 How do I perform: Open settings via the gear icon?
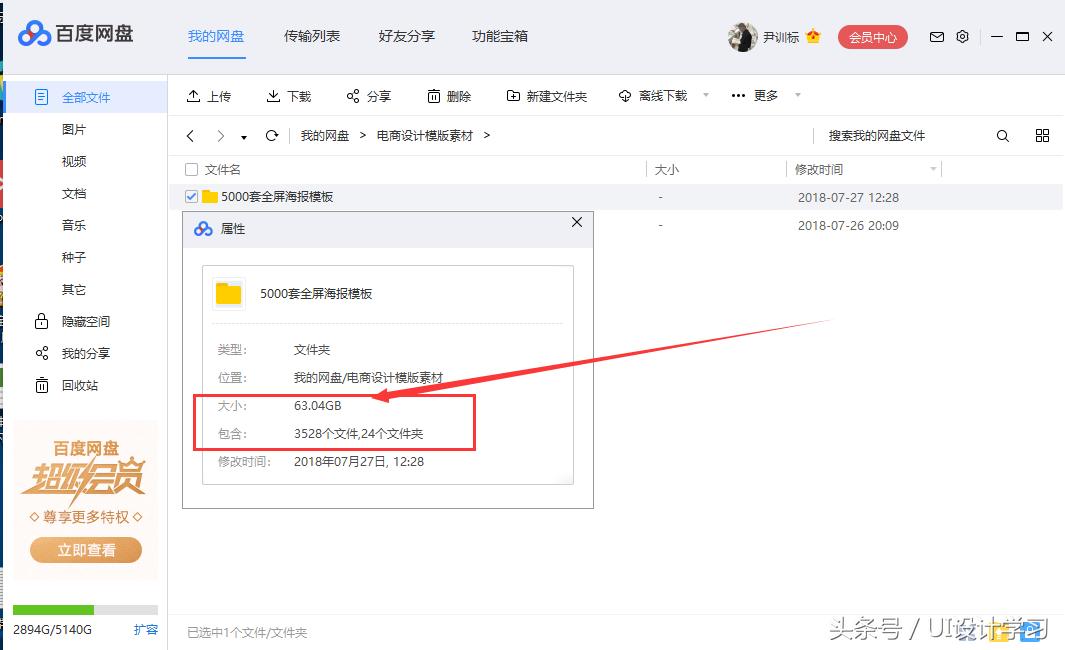pos(962,36)
